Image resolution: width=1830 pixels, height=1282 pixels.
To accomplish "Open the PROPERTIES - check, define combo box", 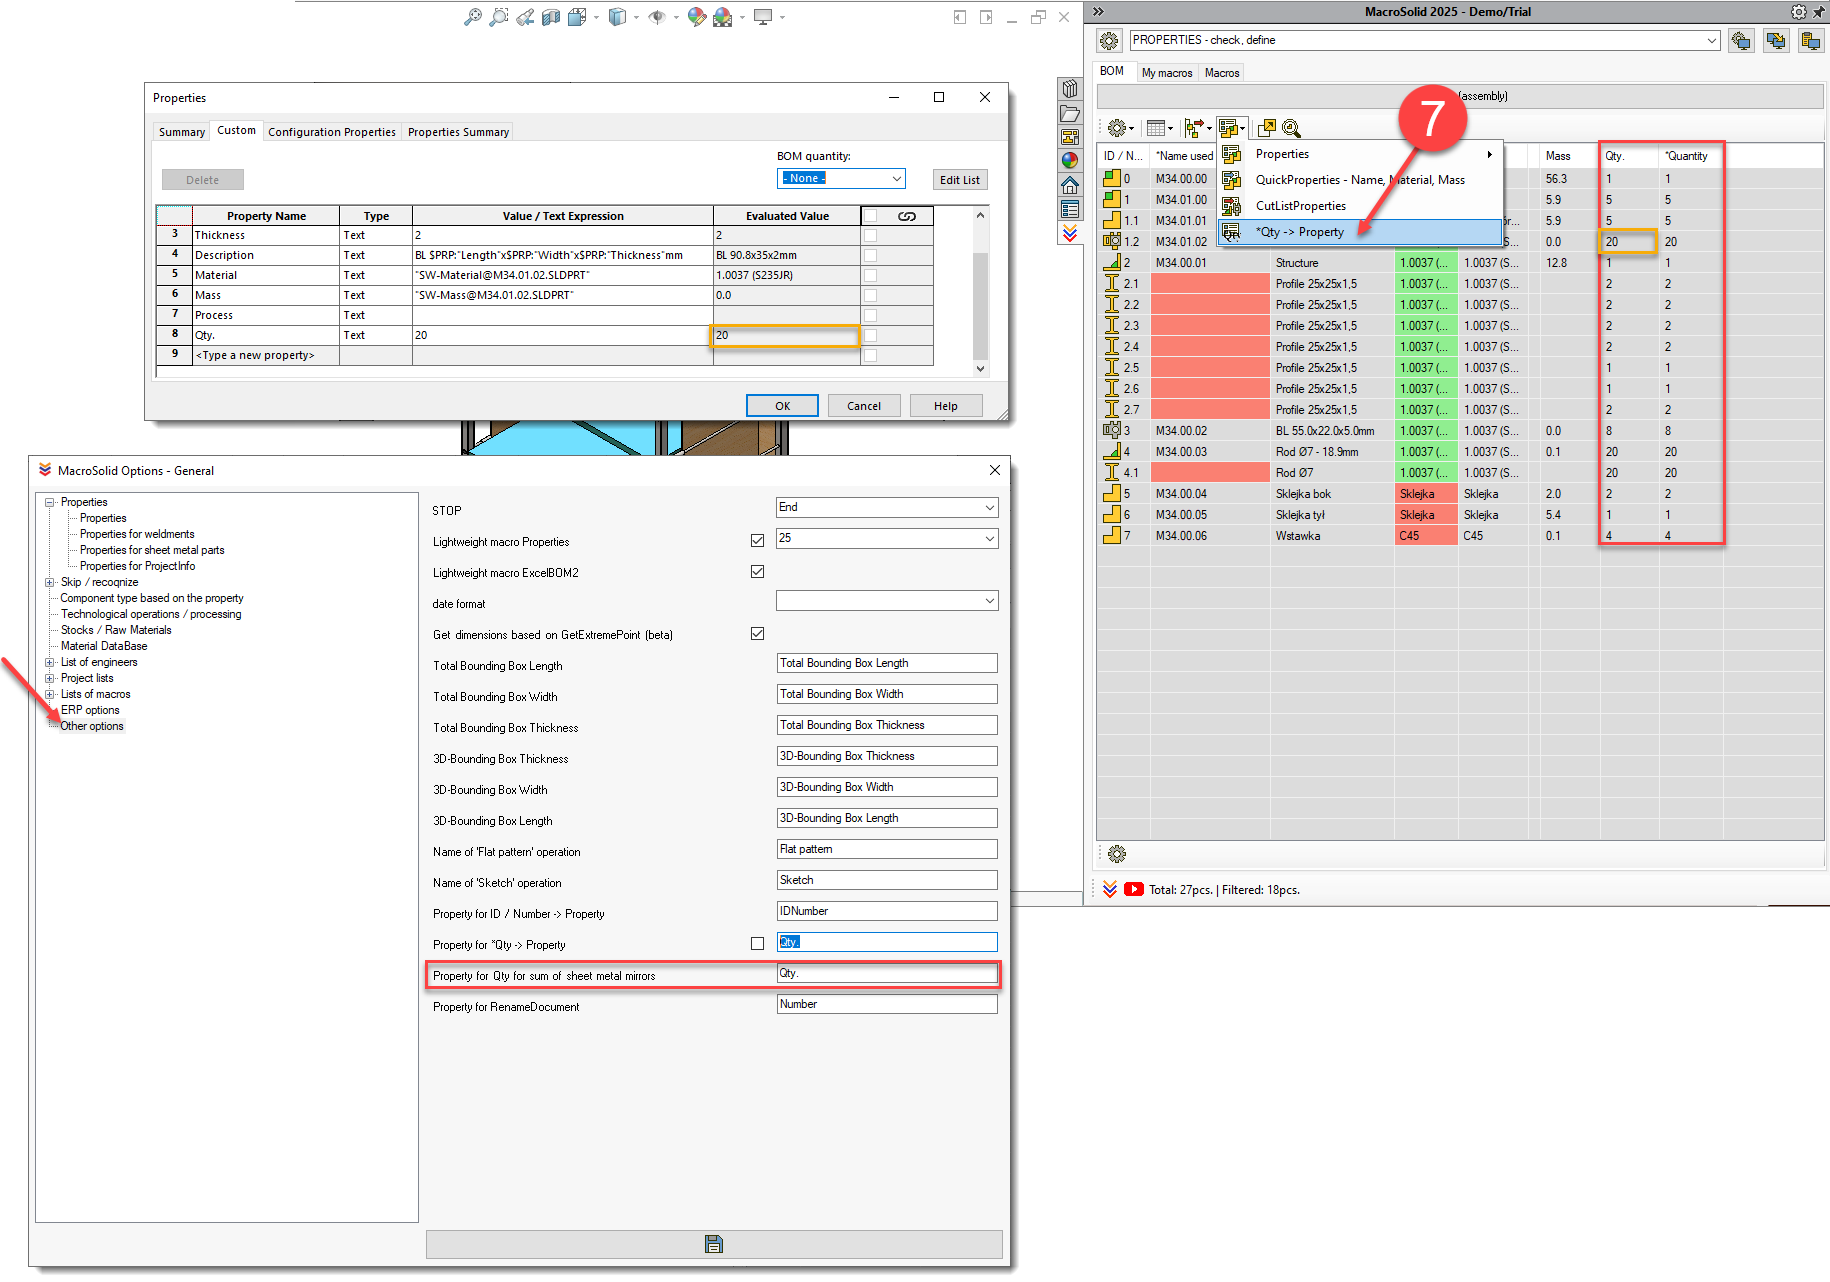I will pyautogui.click(x=1424, y=41).
